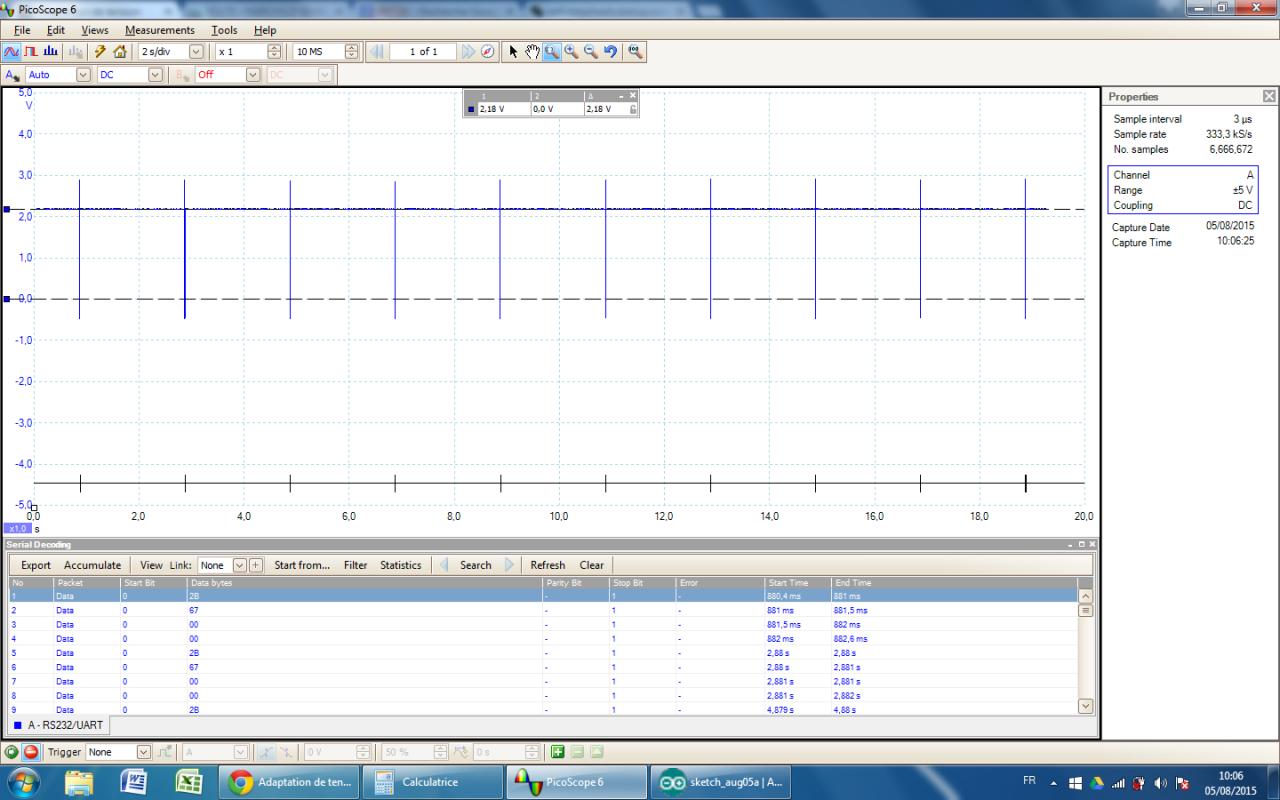Switch to Persistence mode
The image size is (1280, 800).
tap(31, 51)
